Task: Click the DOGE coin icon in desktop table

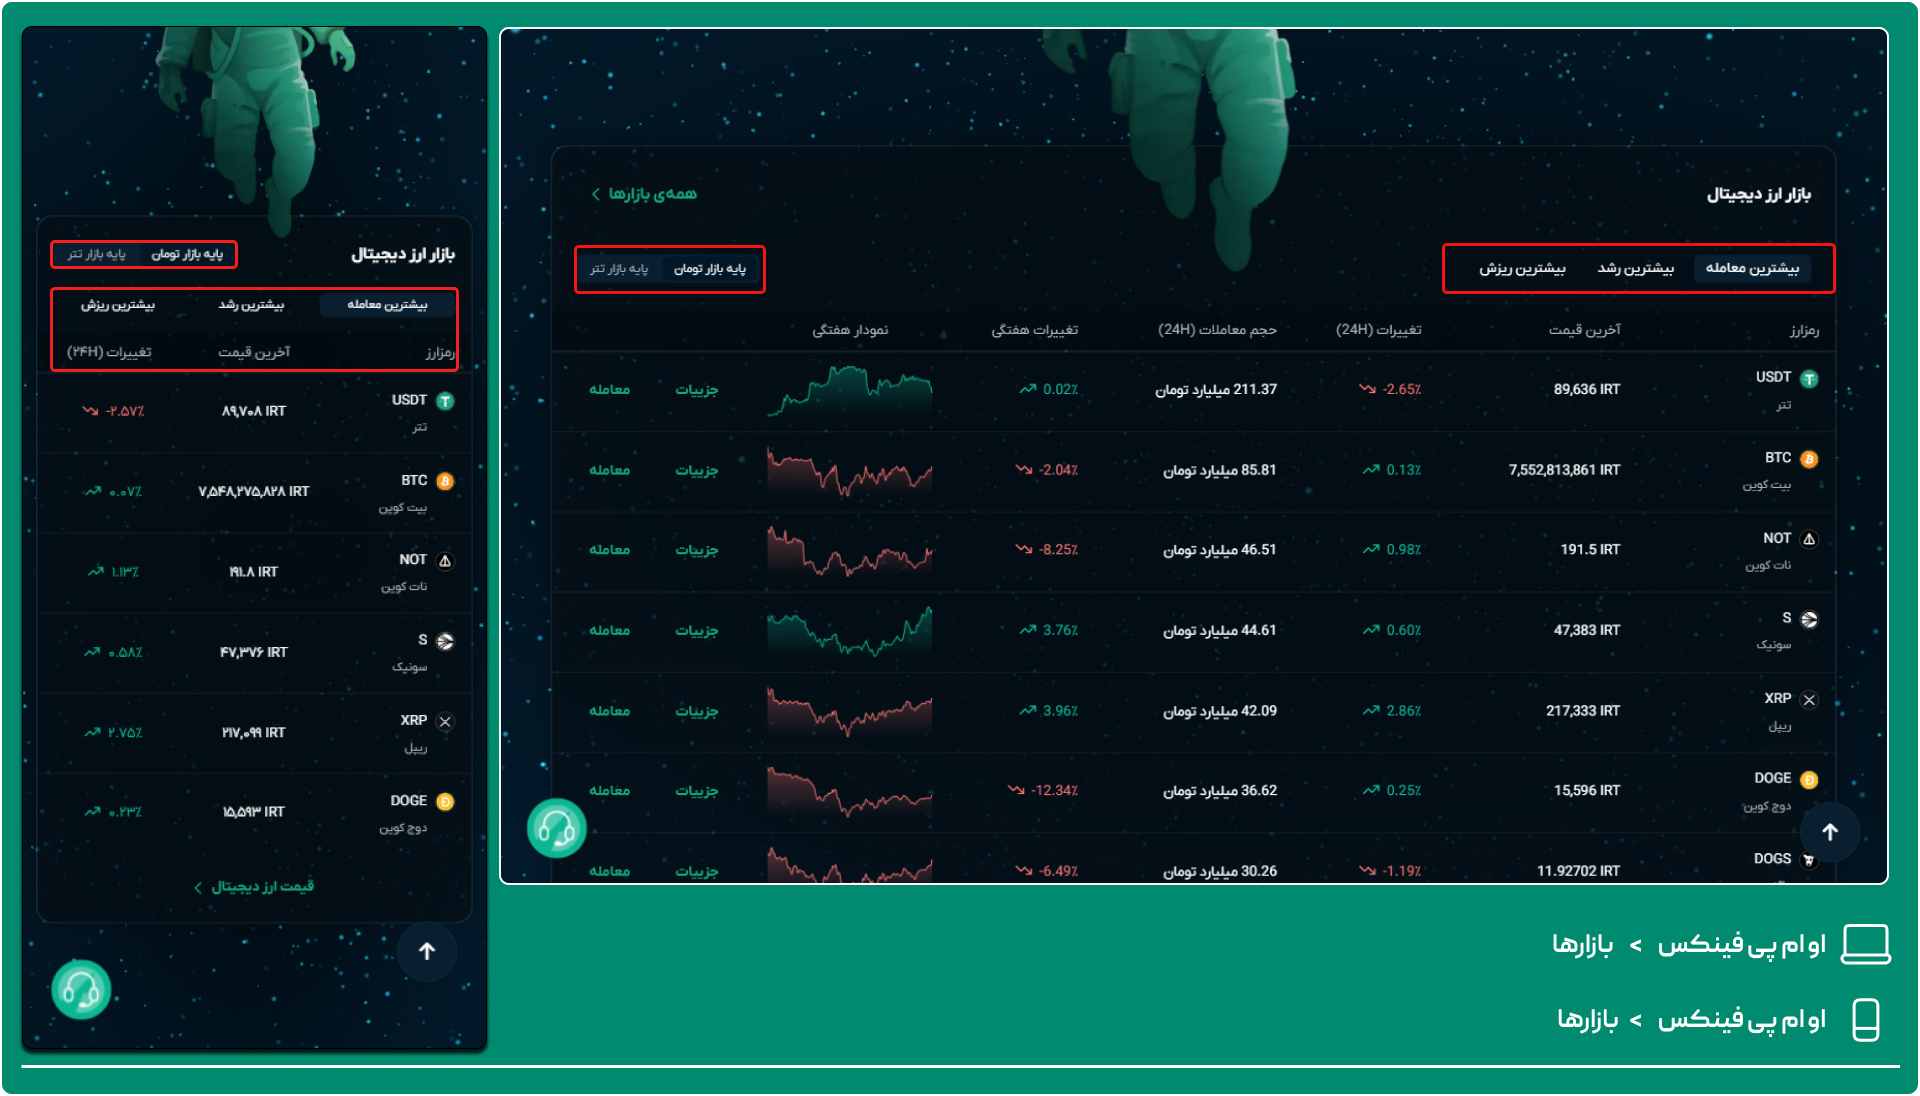Action: (1809, 780)
